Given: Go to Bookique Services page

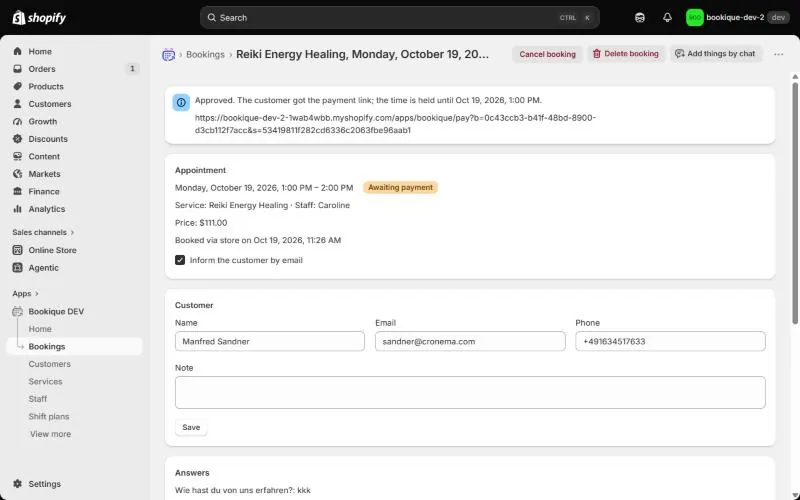Looking at the screenshot, I should tap(45, 381).
